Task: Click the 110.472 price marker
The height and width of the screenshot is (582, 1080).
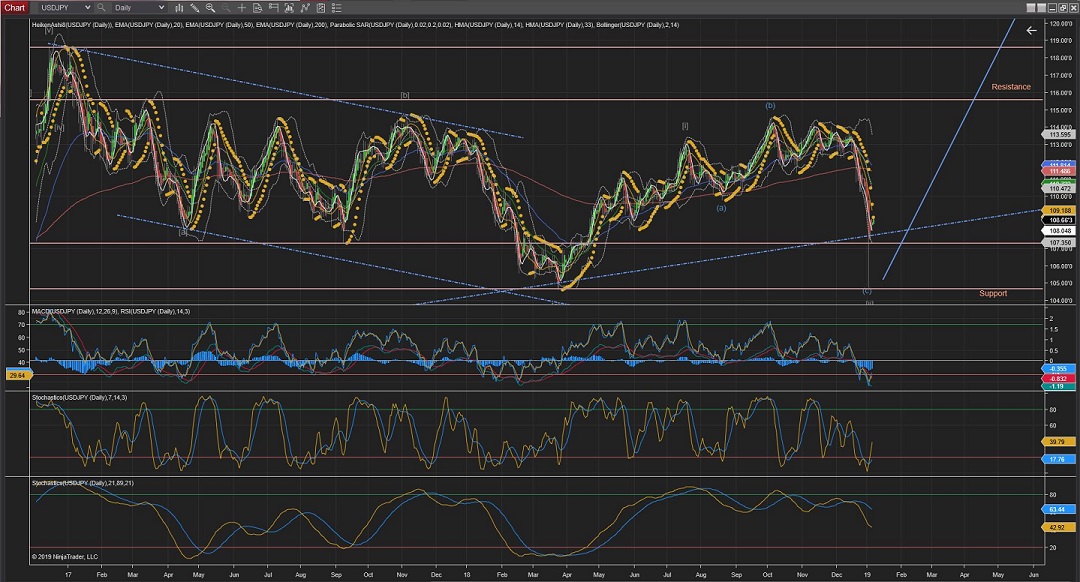Action: (x=1060, y=188)
